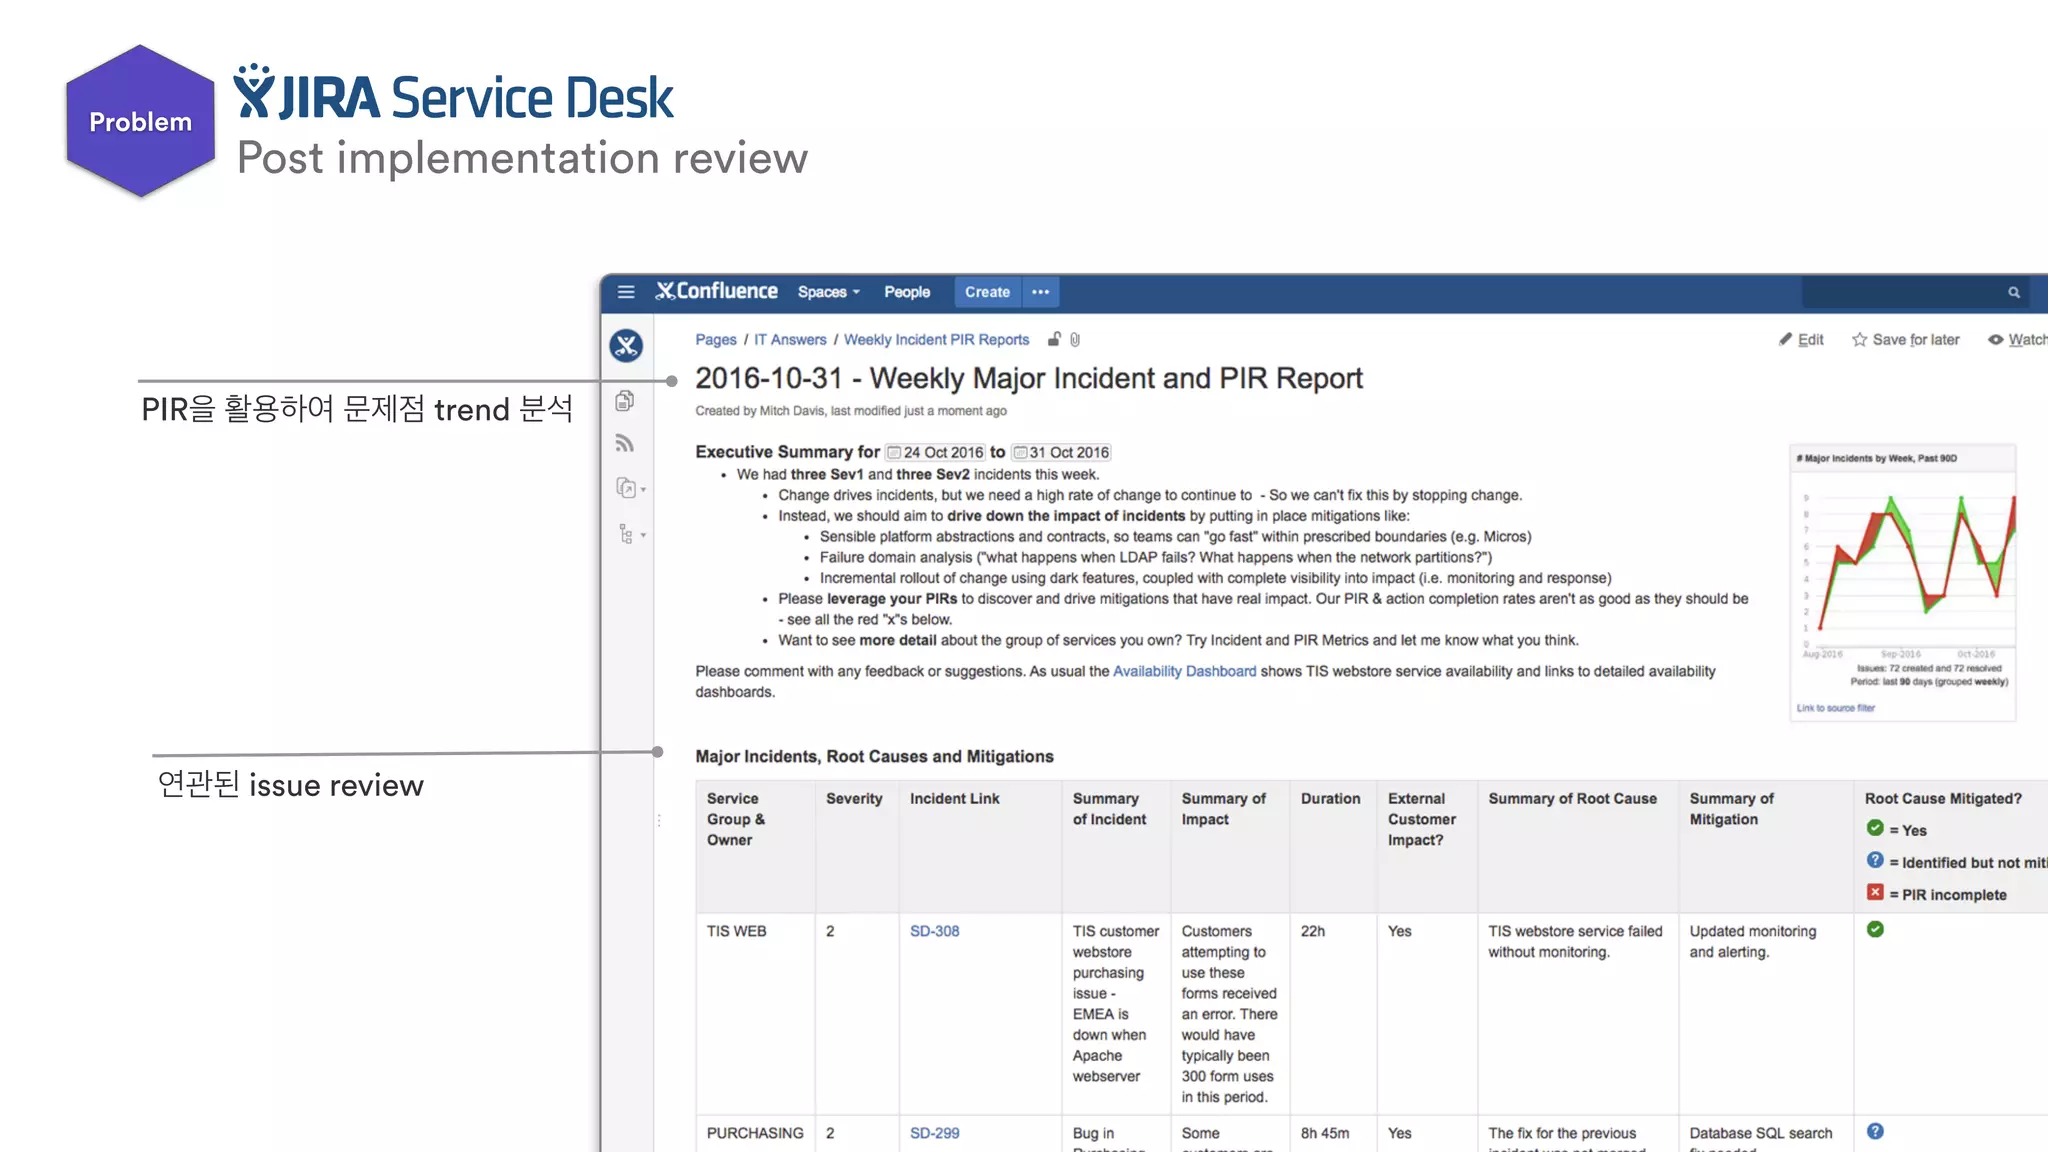The image size is (2048, 1152).
Task: Click the blue question icon in PURCHASING row
Action: point(1875,1131)
